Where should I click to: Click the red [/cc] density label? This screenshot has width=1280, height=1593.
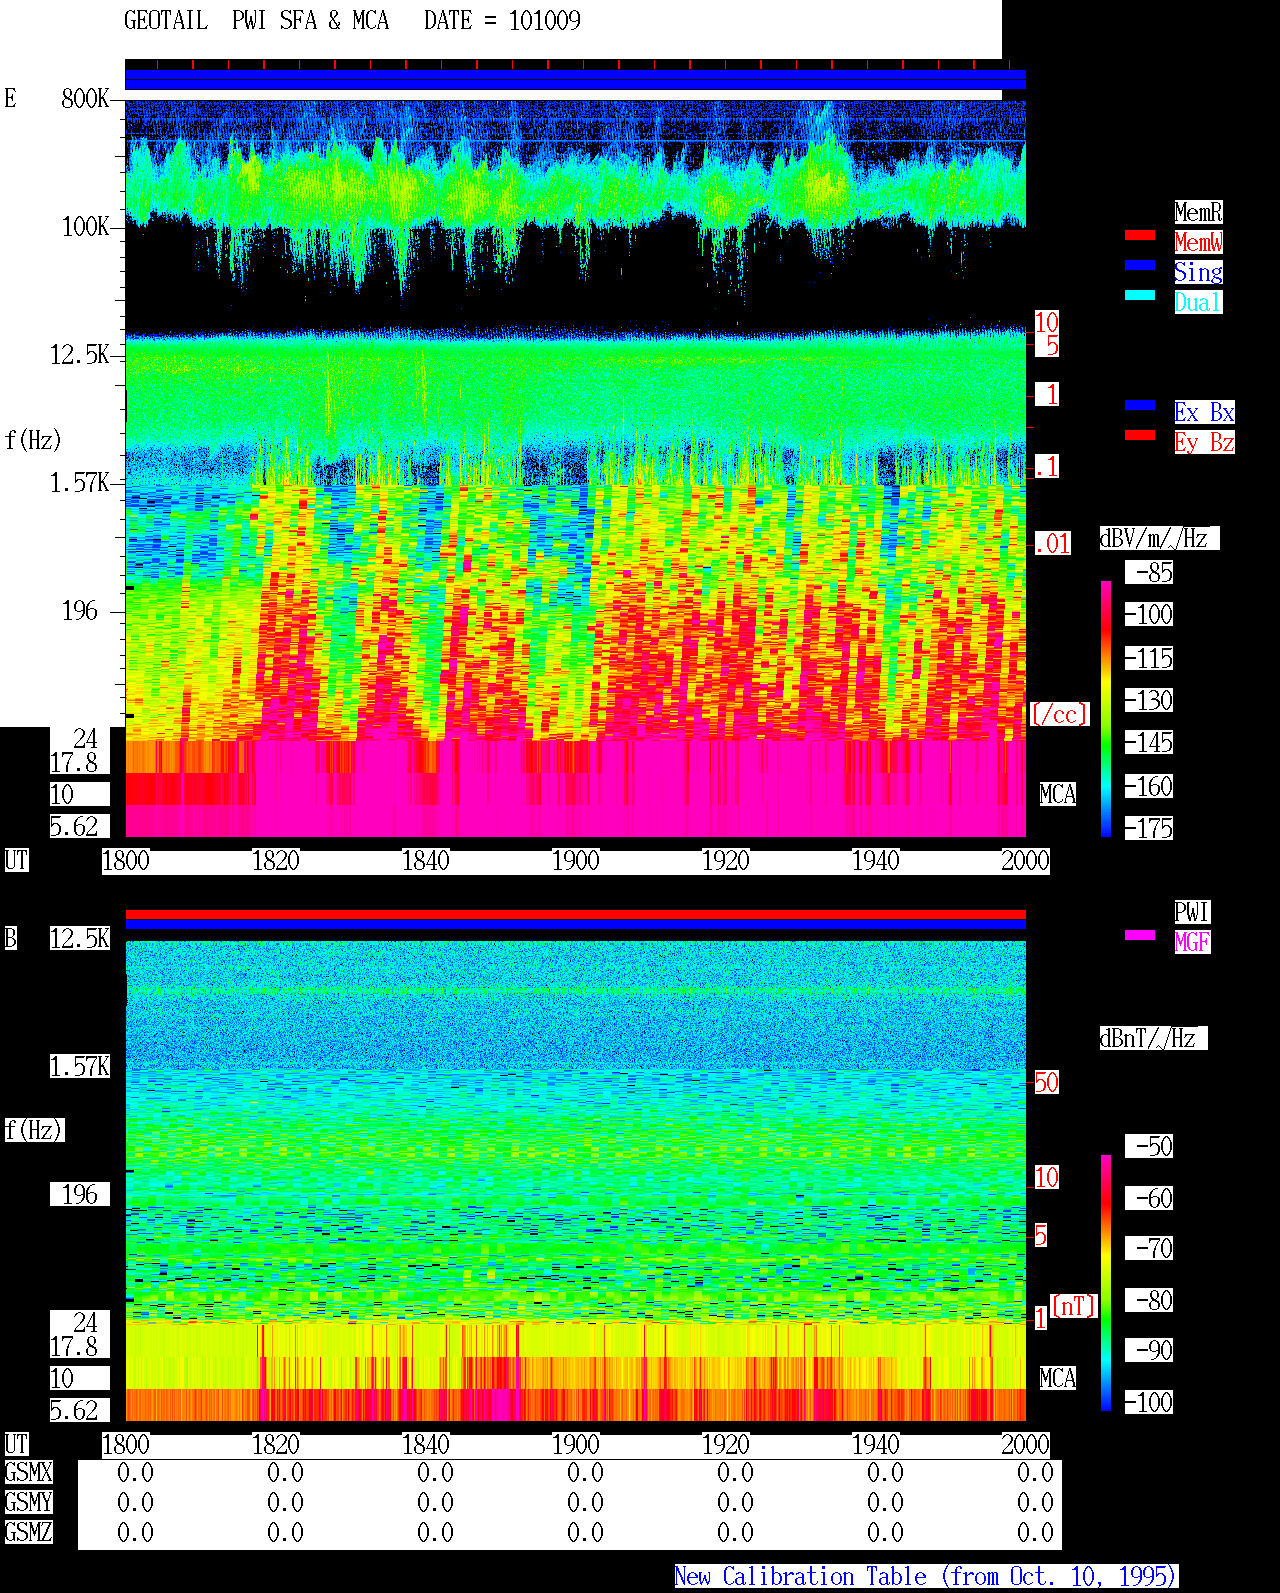(1059, 715)
